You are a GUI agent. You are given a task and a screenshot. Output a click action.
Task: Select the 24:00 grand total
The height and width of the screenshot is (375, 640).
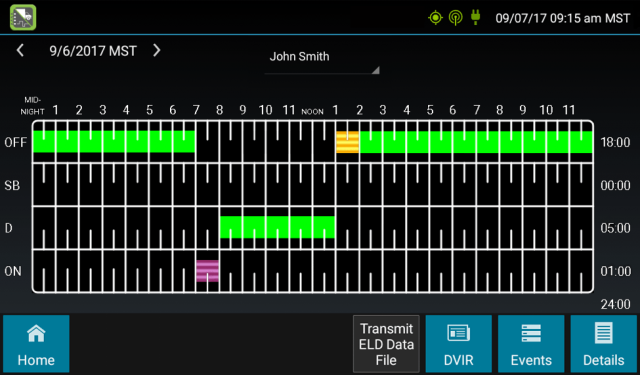pos(616,304)
